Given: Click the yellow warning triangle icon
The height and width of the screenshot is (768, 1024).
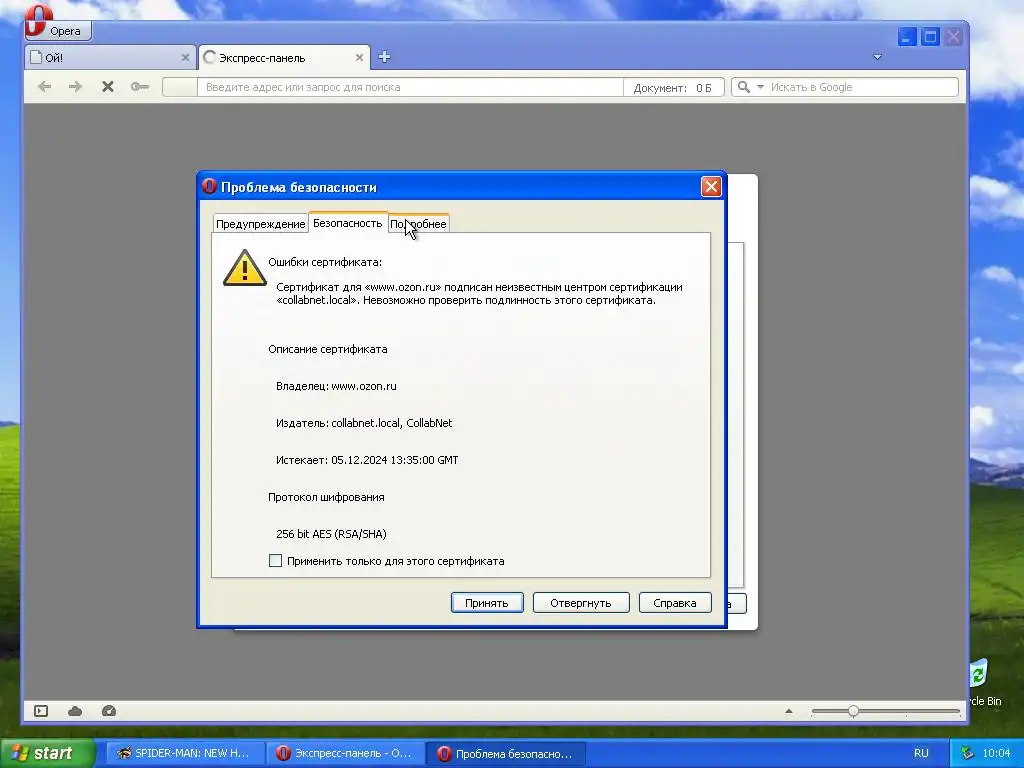Looking at the screenshot, I should click(244, 268).
